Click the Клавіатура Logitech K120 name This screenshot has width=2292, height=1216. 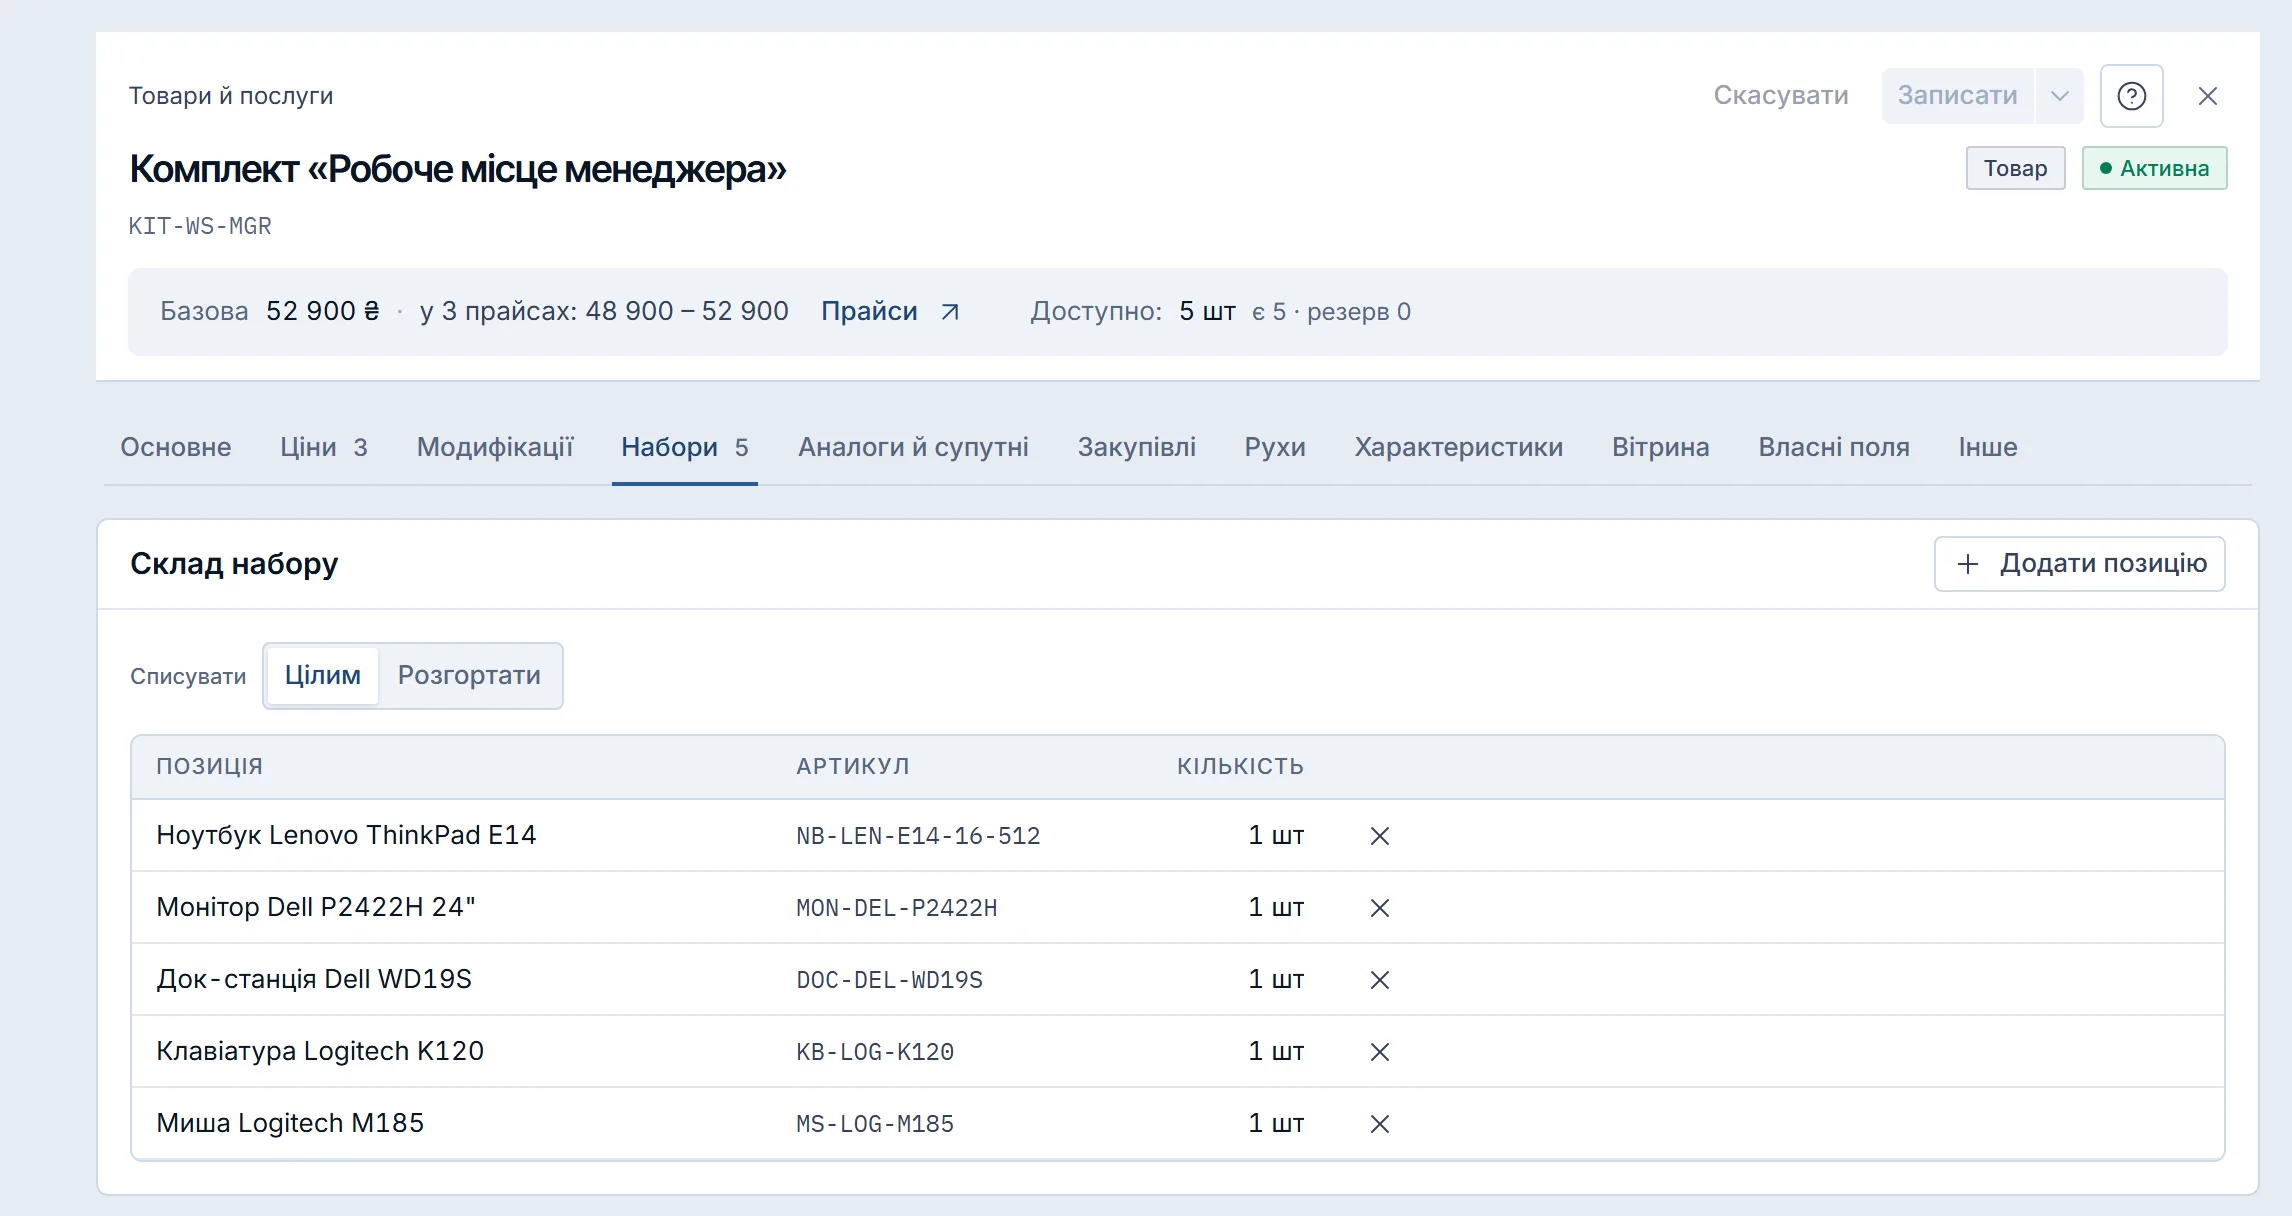[x=320, y=1051]
